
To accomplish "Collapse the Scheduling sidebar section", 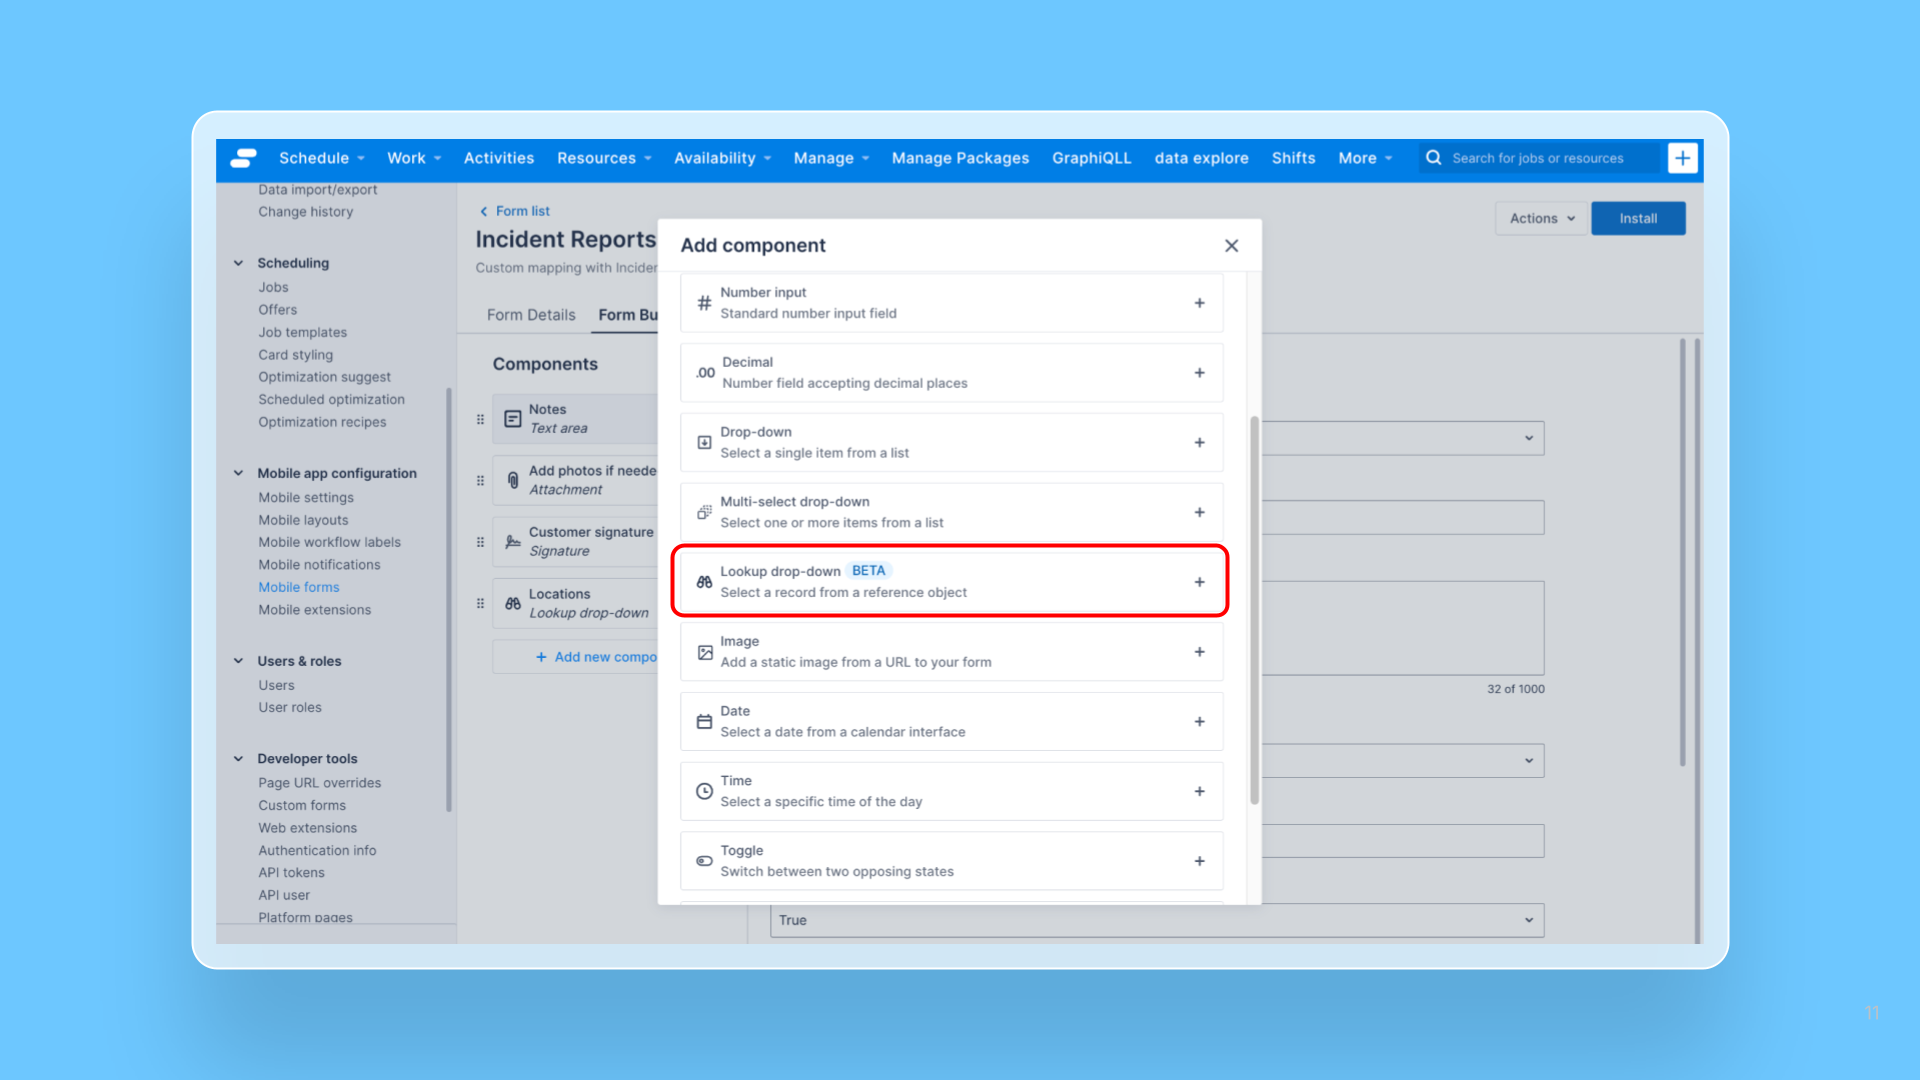I will tap(238, 263).
